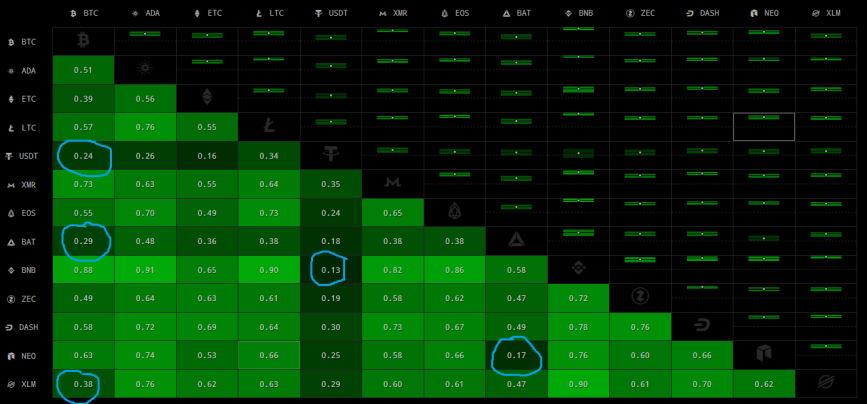The width and height of the screenshot is (867, 404).
Task: Click the 0.90 XLM–BNB correlation cell
Action: pos(578,384)
